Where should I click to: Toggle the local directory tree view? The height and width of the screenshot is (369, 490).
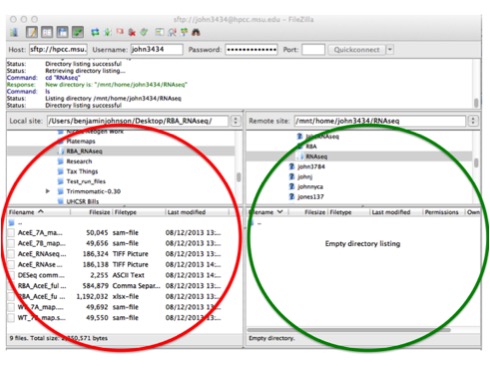(47, 32)
